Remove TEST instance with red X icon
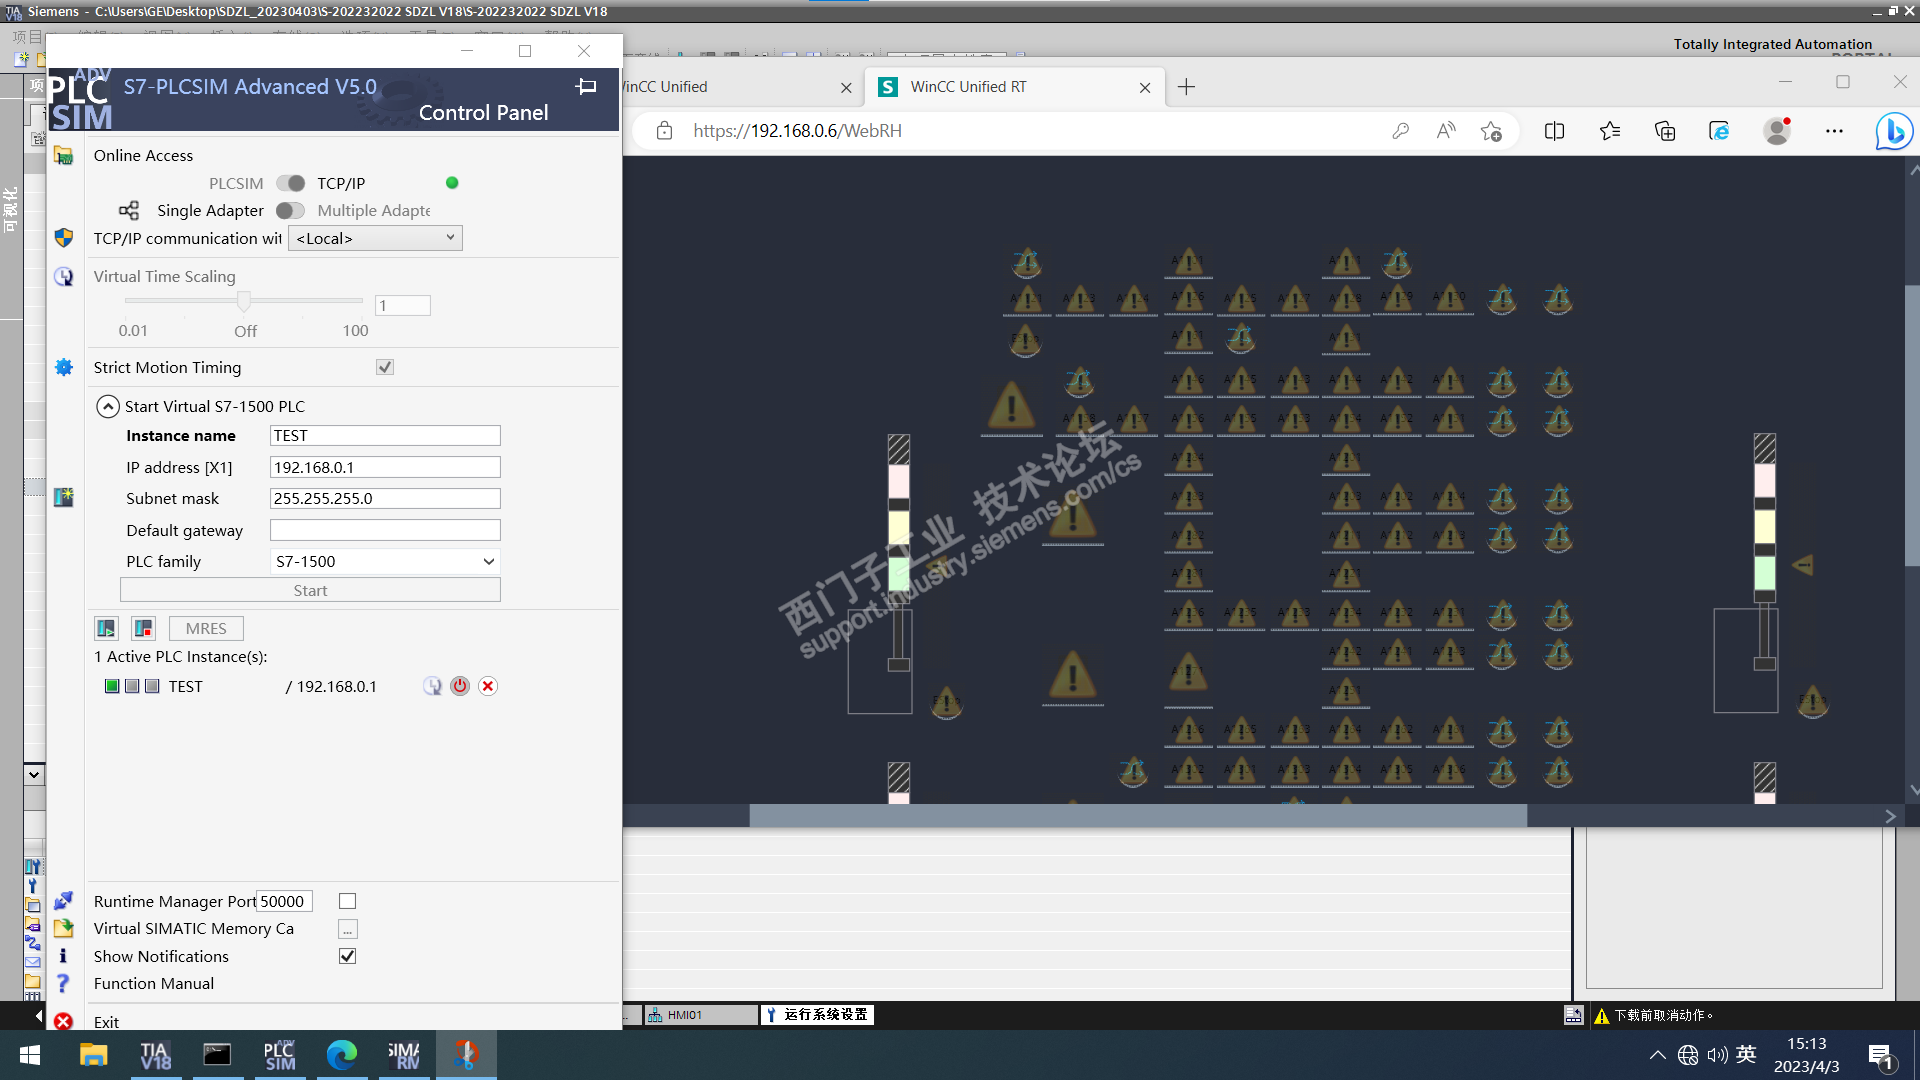The image size is (1920, 1080). point(488,686)
